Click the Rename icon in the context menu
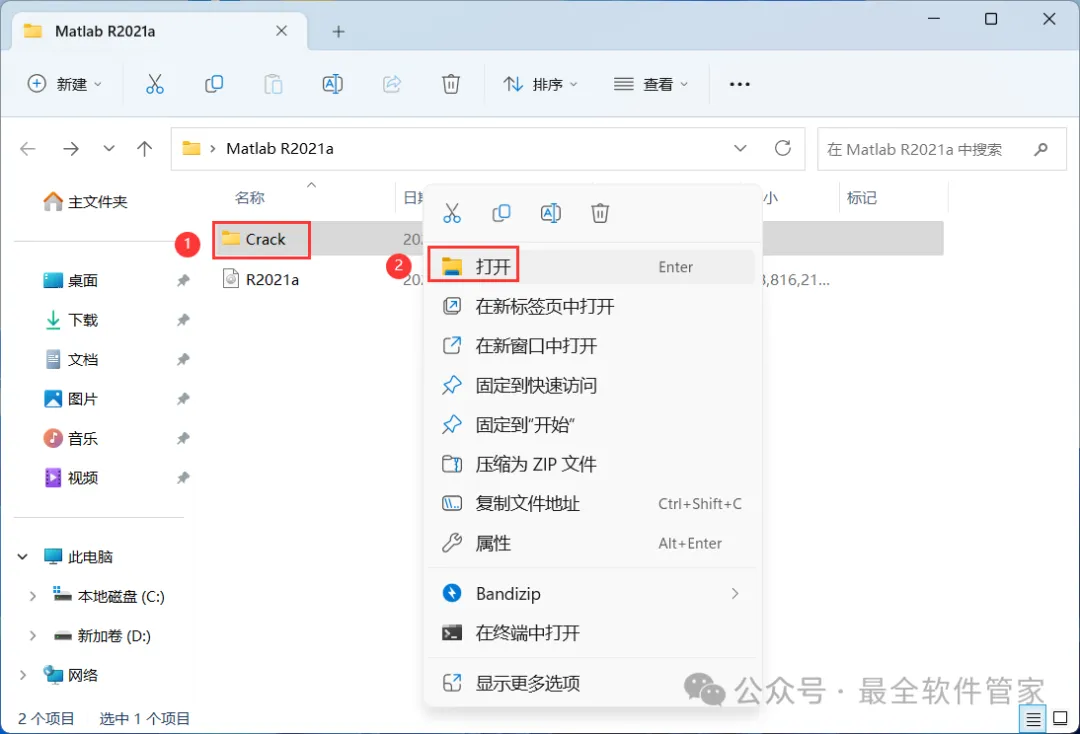The height and width of the screenshot is (734, 1080). [551, 213]
